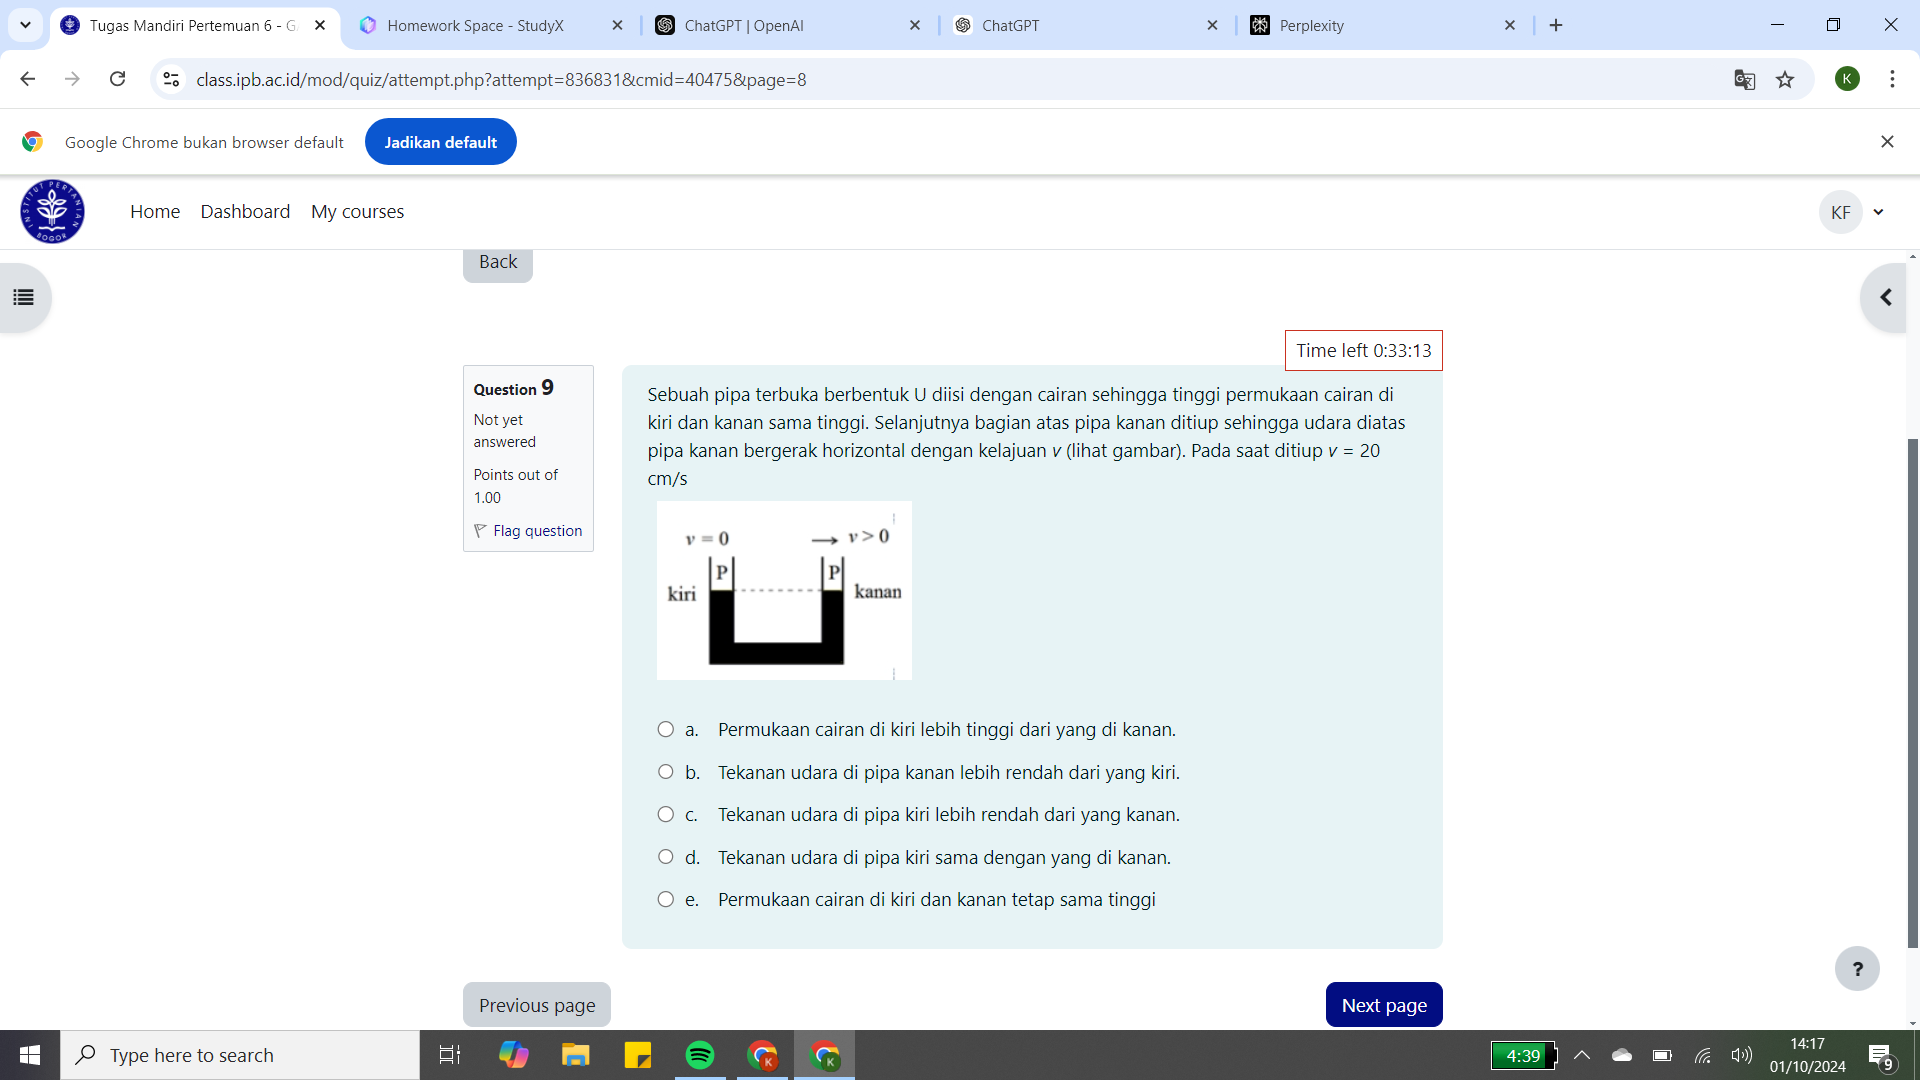
Task: Click the Bookmark star icon in address bar
Action: tap(1783, 79)
